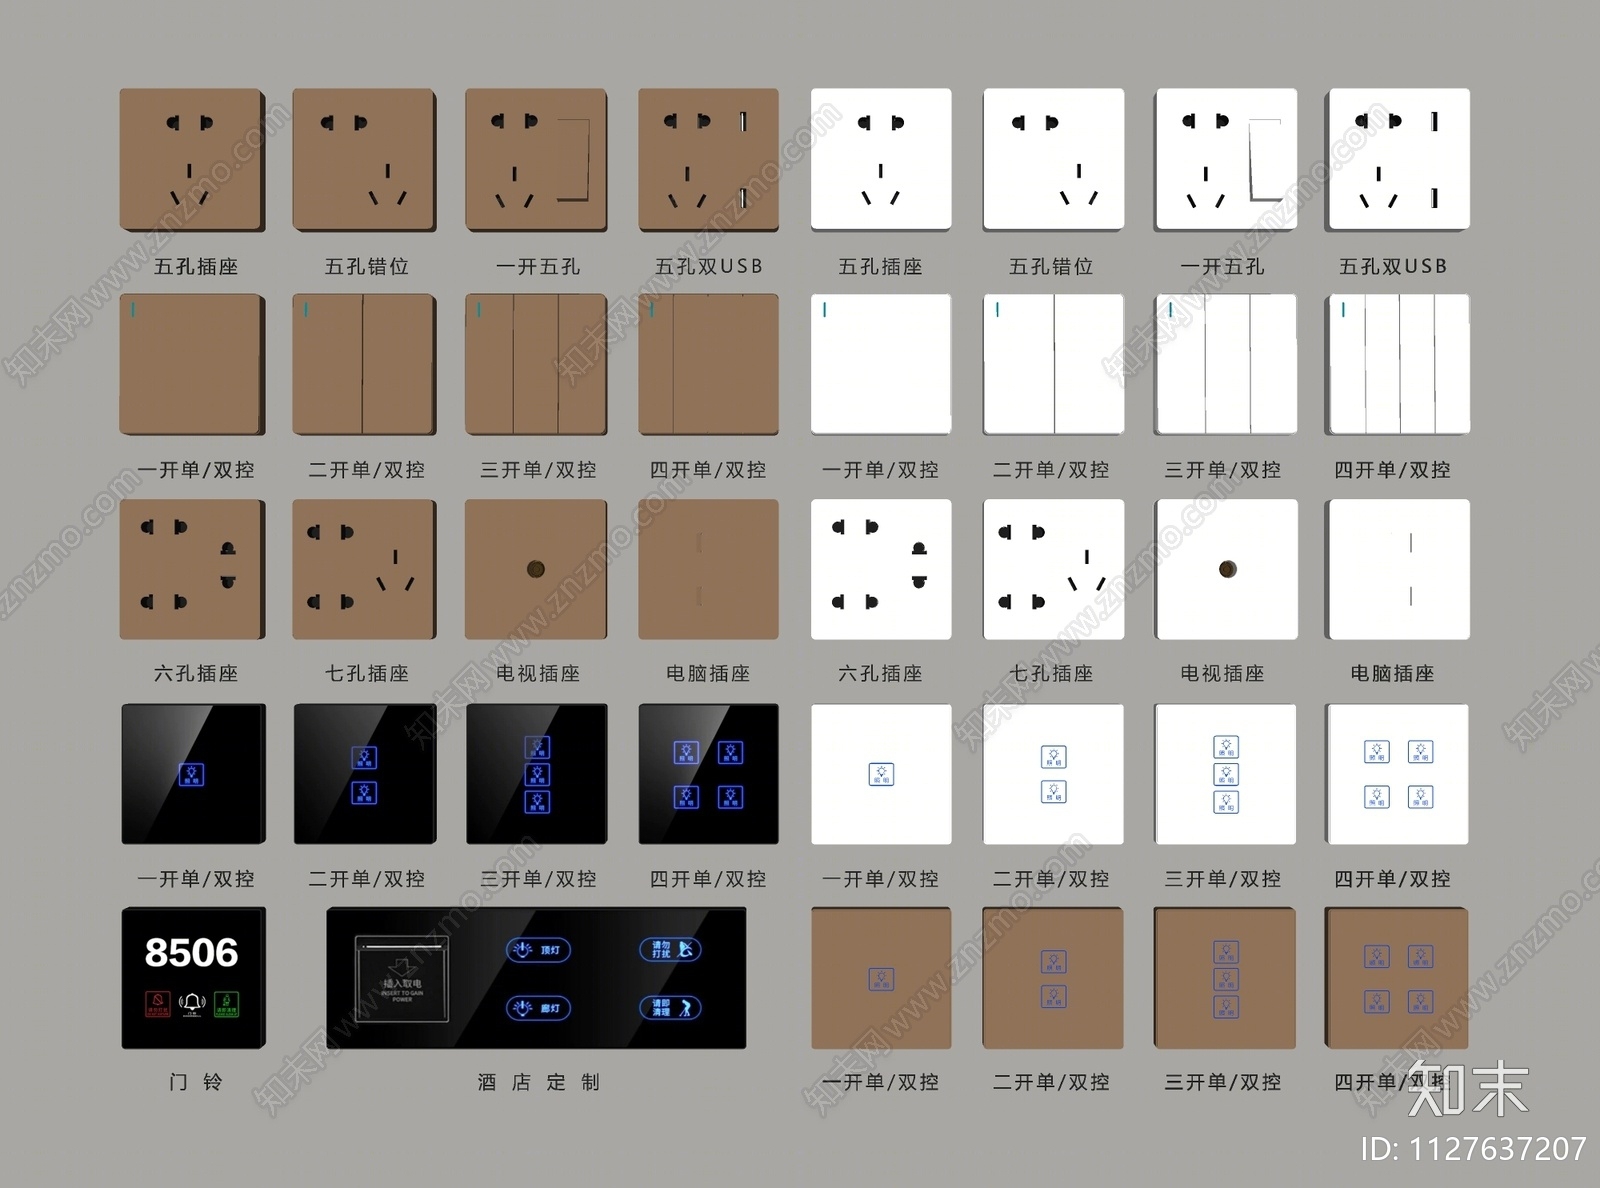Select the brown 七孔插座 seven-hole socket

364,569
